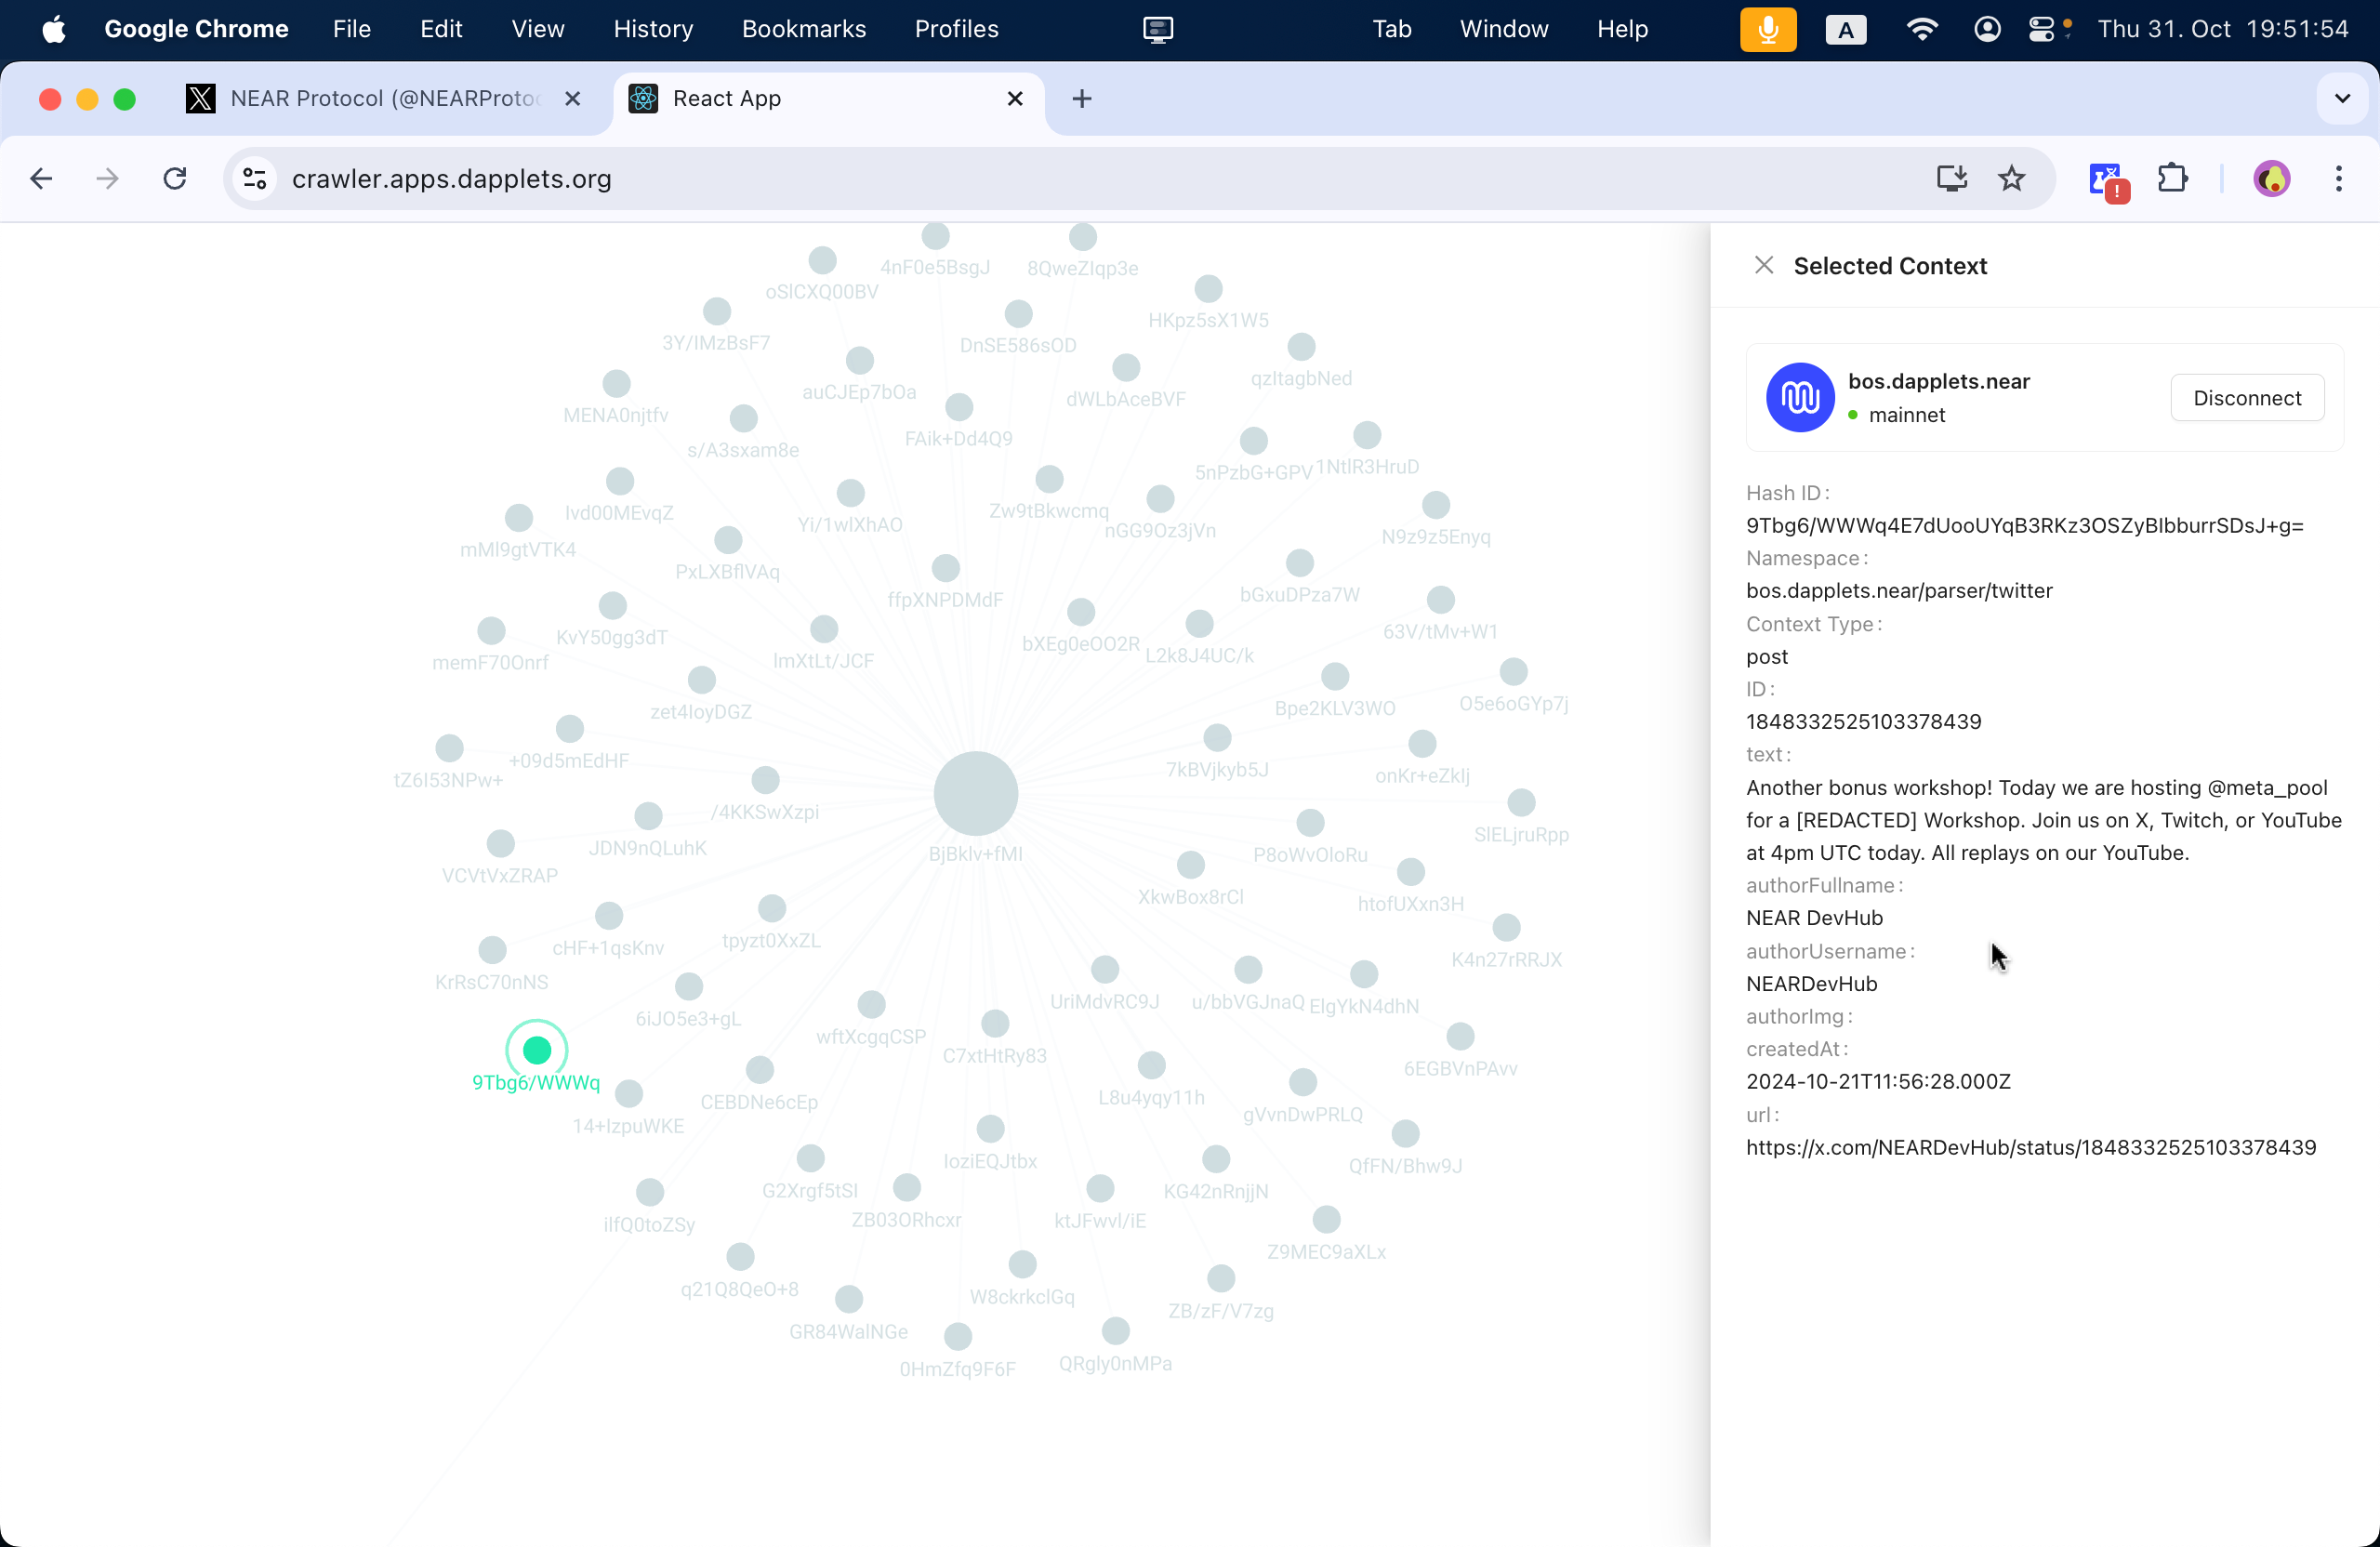Close the Selected Context panel
This screenshot has width=2380, height=1547.
point(1764,265)
